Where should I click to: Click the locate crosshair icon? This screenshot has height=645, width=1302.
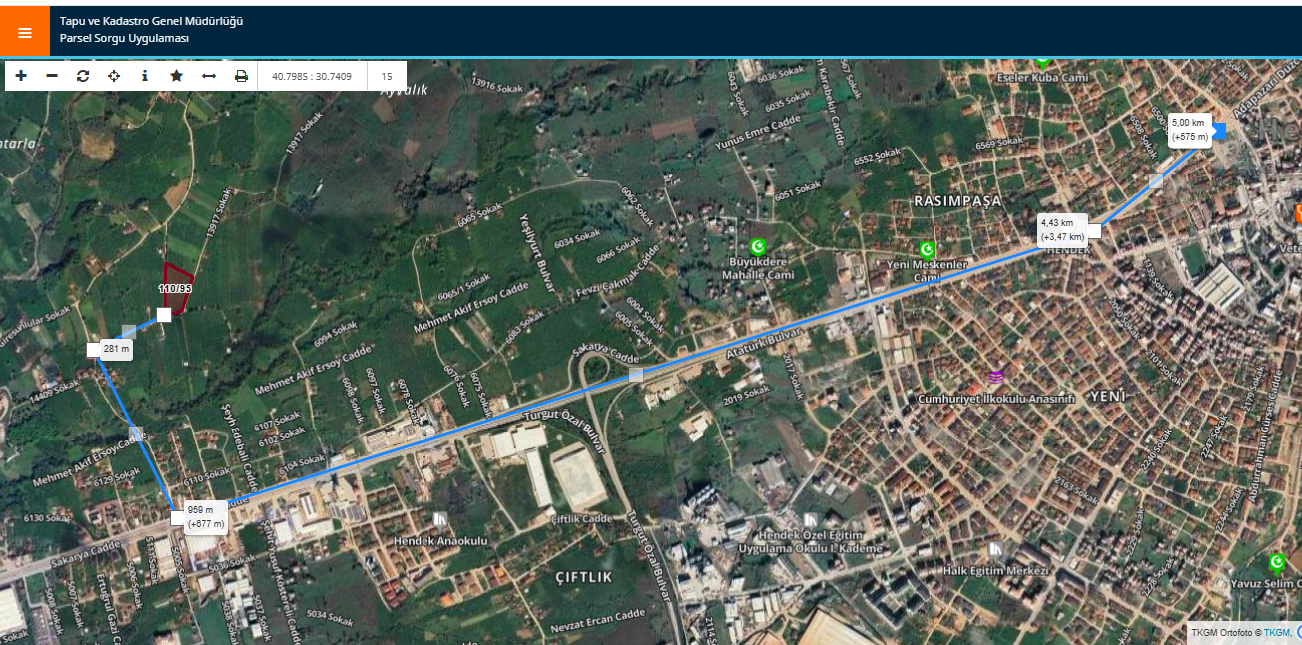click(x=114, y=76)
